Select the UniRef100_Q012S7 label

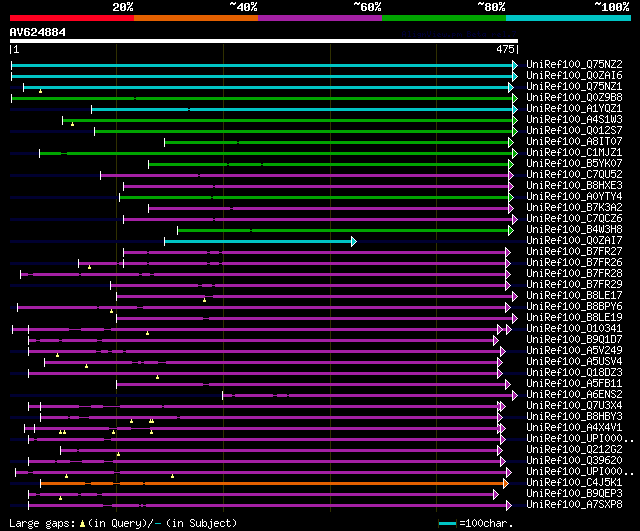pyautogui.click(x=574, y=130)
